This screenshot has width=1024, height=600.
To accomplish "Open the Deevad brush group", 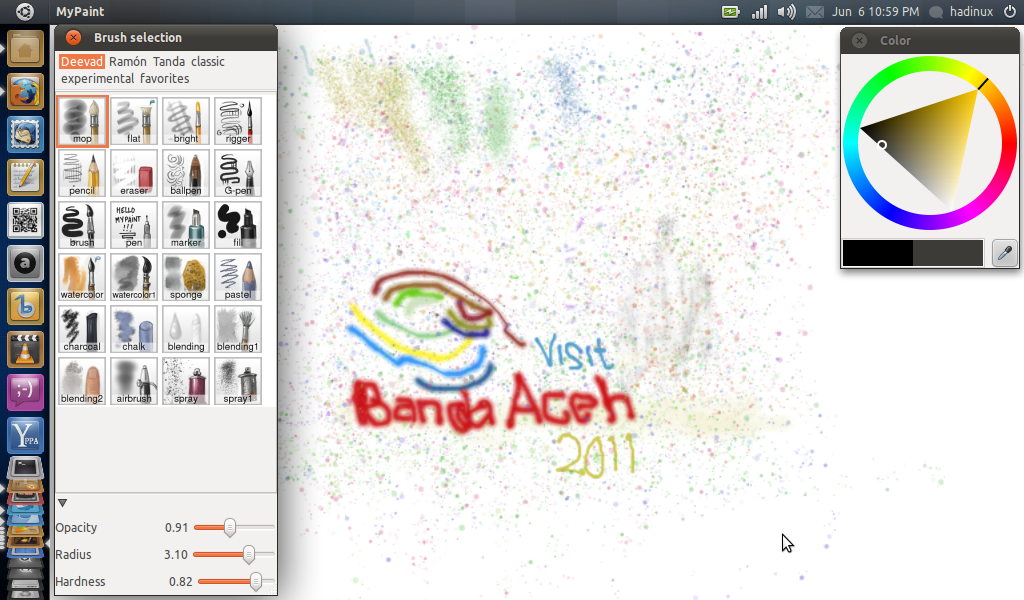I will [x=82, y=61].
